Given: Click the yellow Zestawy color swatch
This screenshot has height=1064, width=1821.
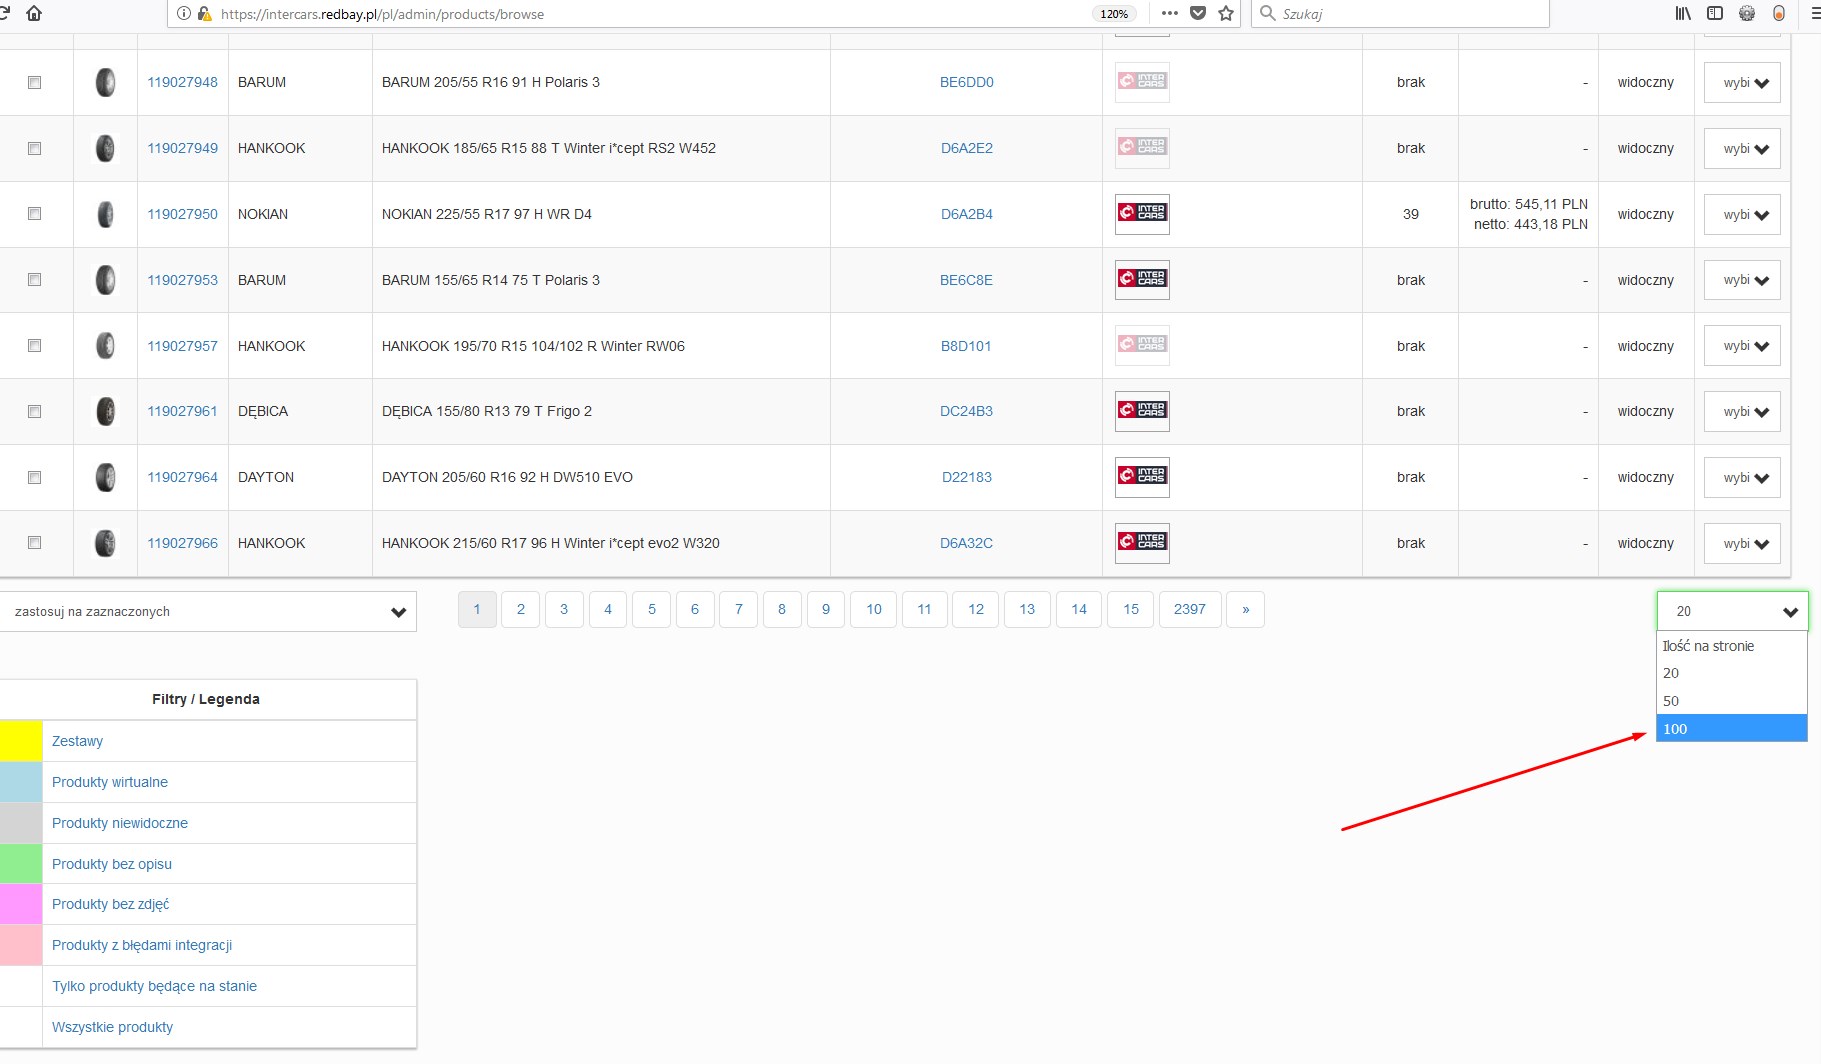Looking at the screenshot, I should (x=21, y=741).
